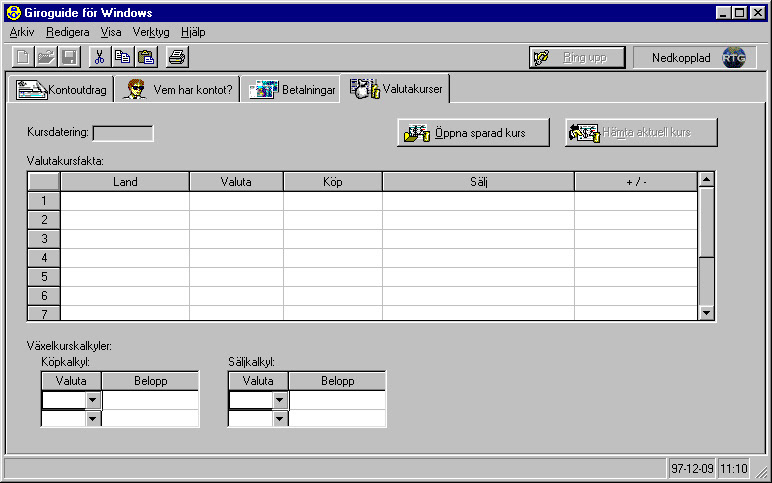Select the Valutakurser tab
The width and height of the screenshot is (772, 483).
coord(395,89)
